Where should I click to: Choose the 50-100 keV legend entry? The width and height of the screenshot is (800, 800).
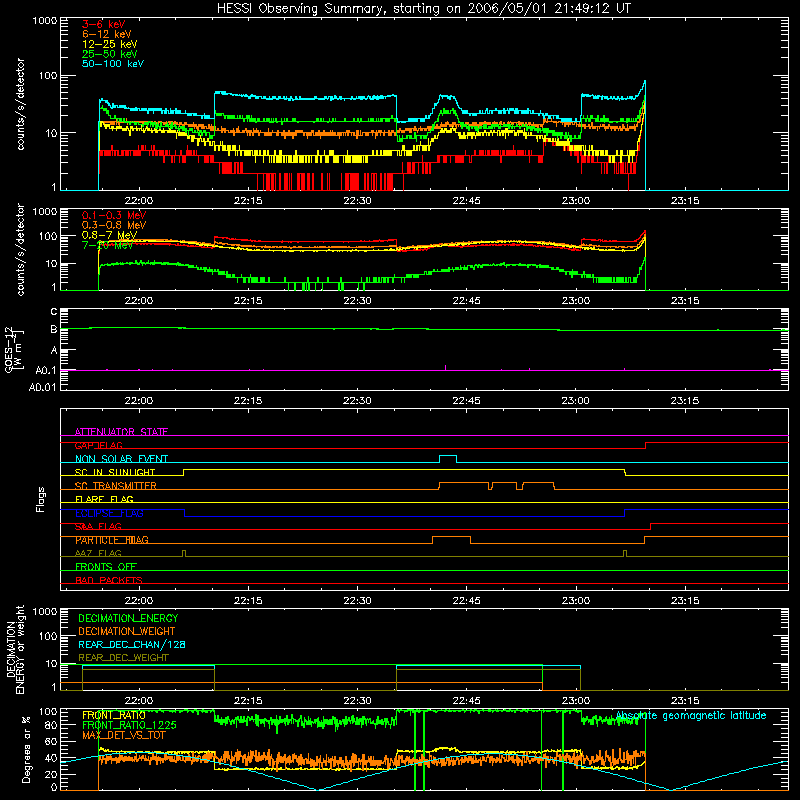pyautogui.click(x=113, y=64)
